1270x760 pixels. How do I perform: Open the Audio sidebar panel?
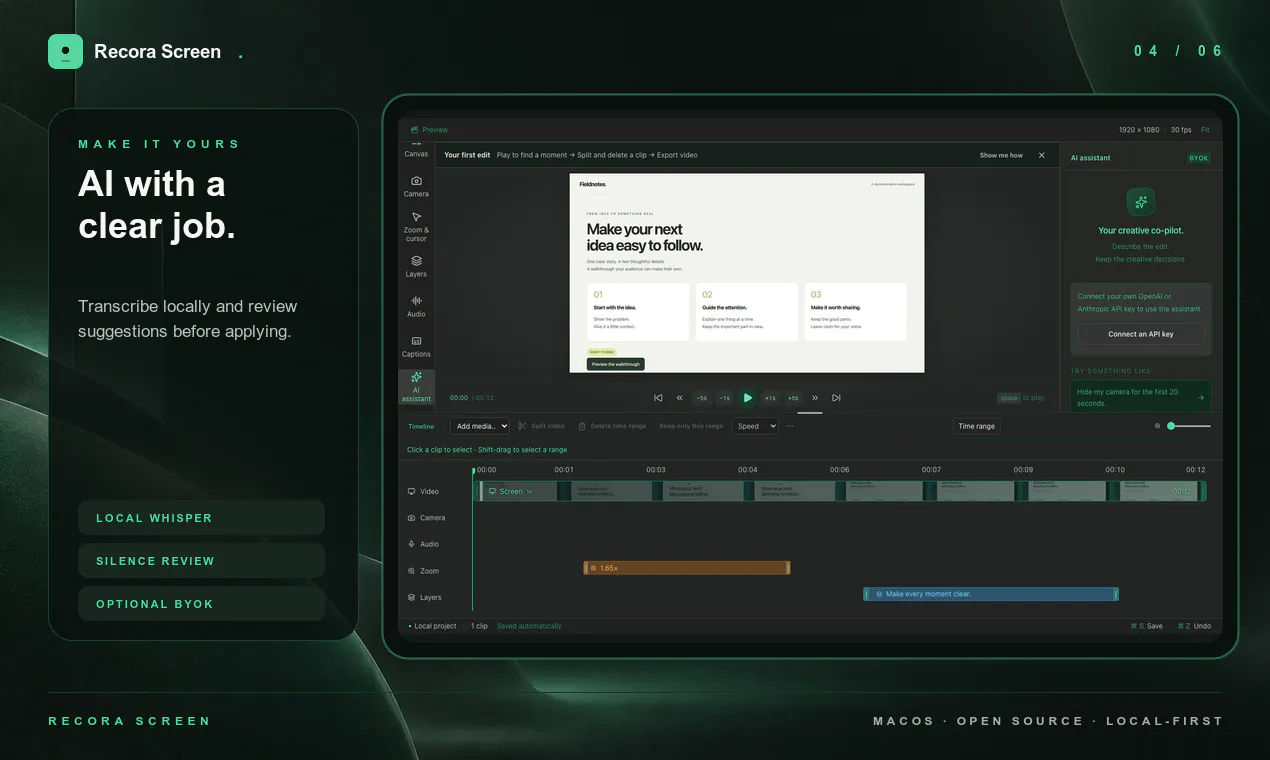[x=416, y=306]
